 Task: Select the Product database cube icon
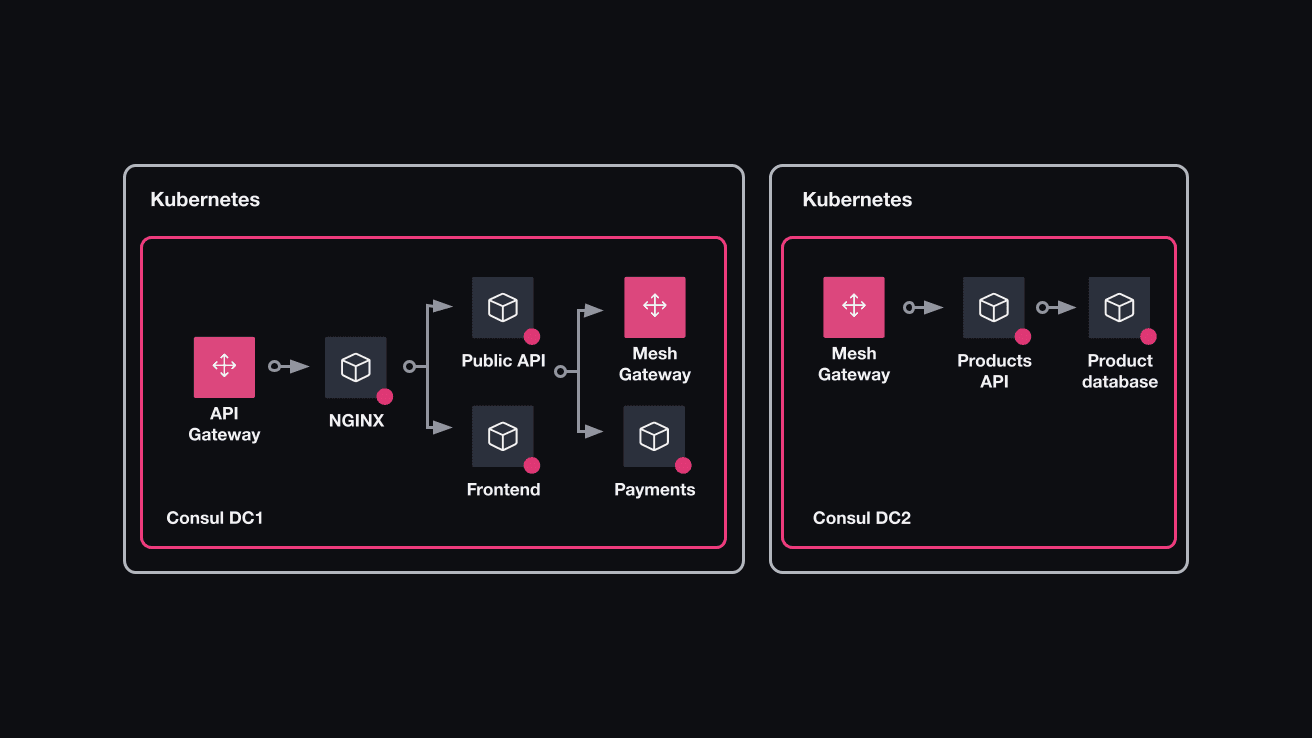(x=1119, y=307)
